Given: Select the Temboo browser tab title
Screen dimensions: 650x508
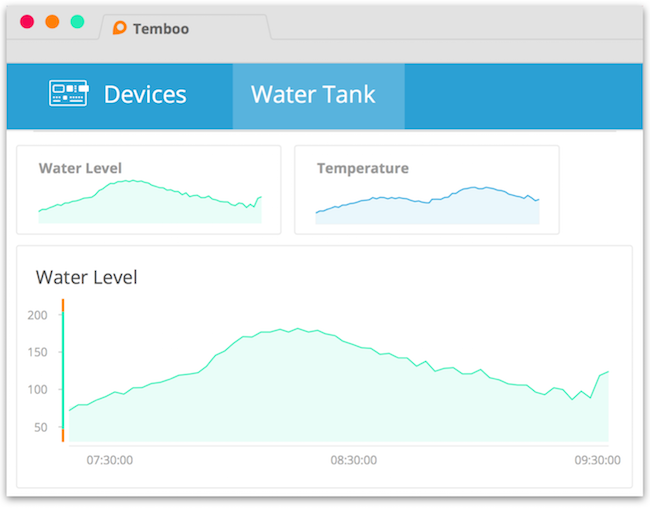Looking at the screenshot, I should point(160,29).
